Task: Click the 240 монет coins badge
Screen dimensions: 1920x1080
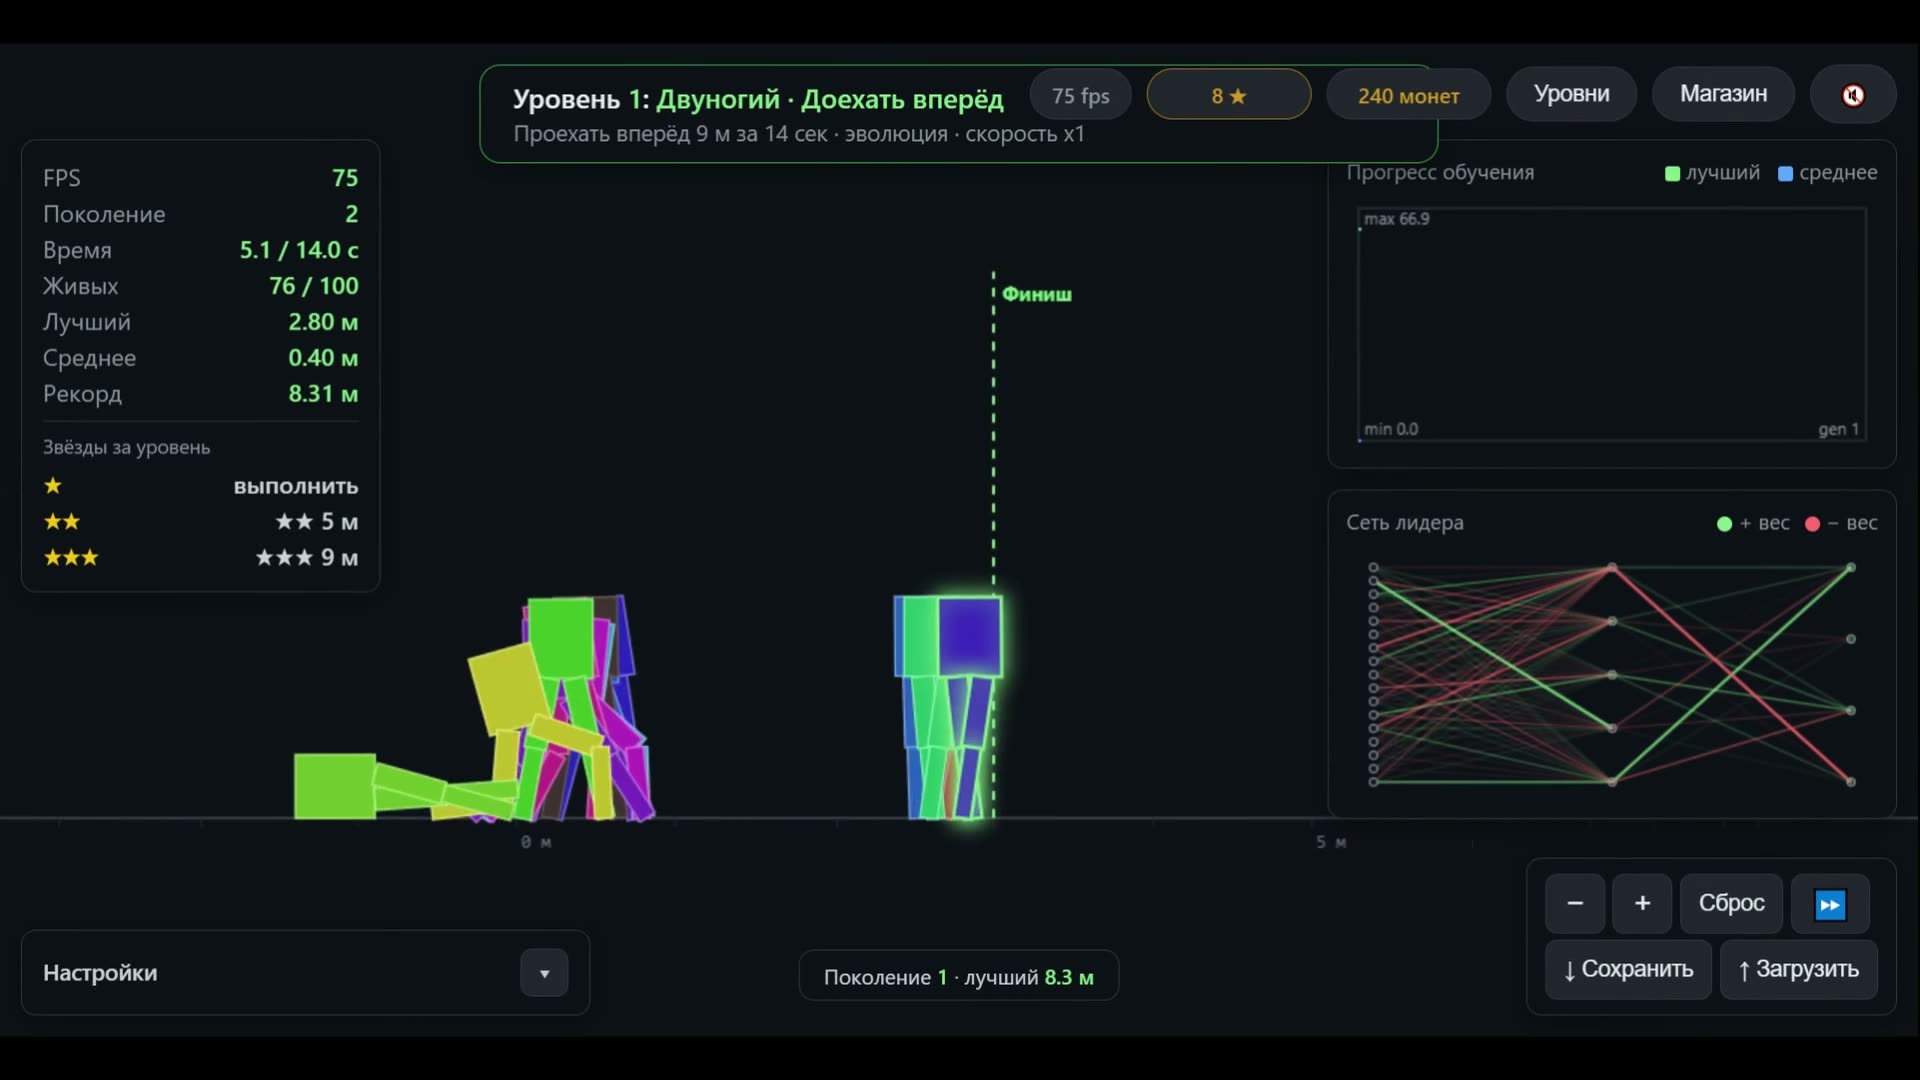Action: (1408, 96)
